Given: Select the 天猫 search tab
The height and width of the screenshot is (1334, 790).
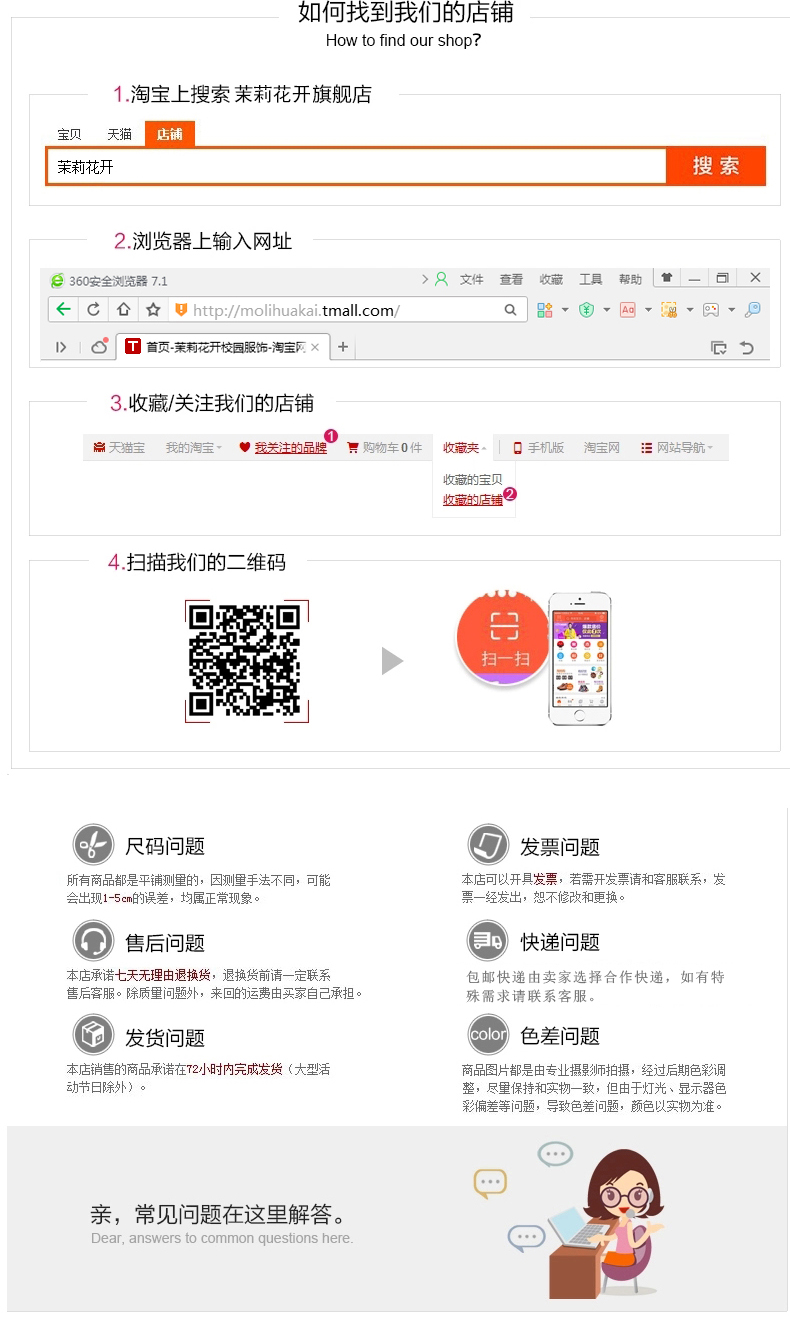Looking at the screenshot, I should coord(119,134).
